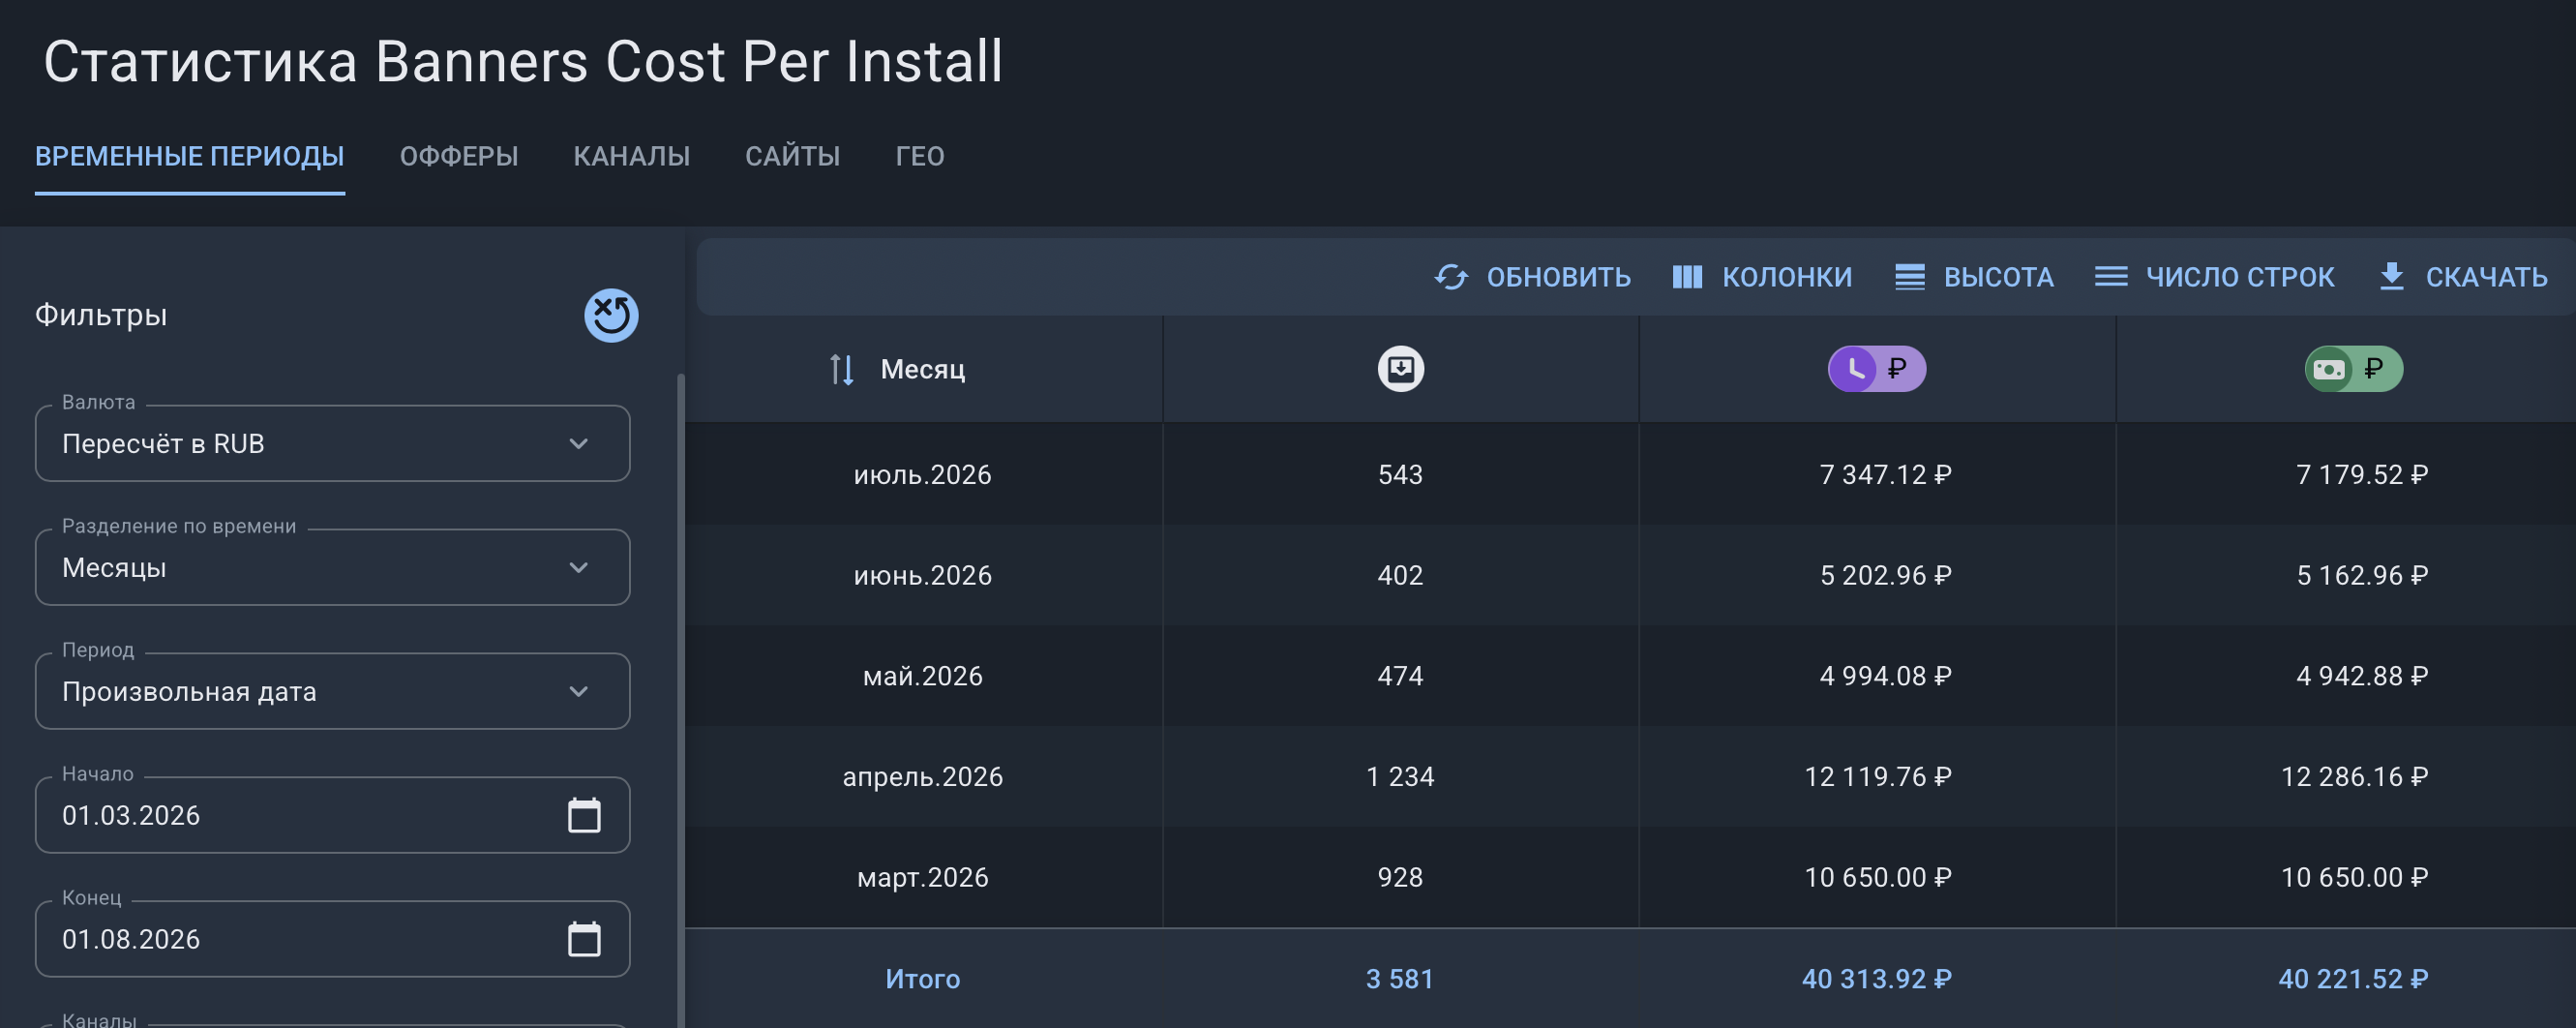
Task: Open the calendar picker for Конец
Action: [584, 939]
